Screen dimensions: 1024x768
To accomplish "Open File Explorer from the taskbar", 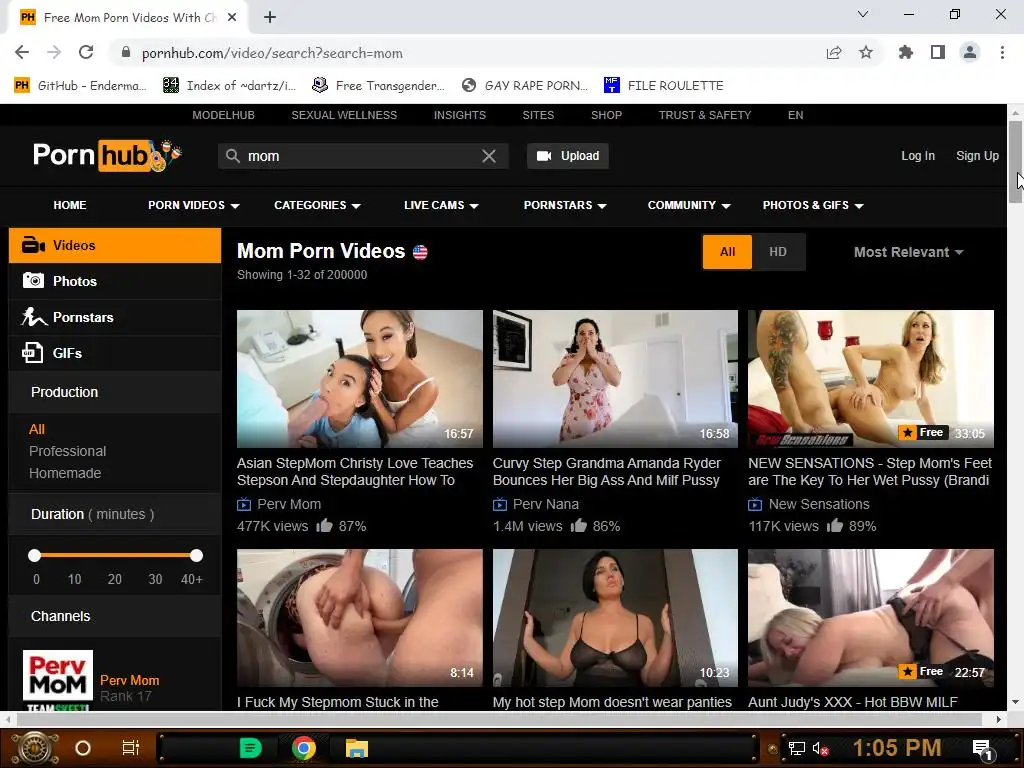I will click(357, 748).
